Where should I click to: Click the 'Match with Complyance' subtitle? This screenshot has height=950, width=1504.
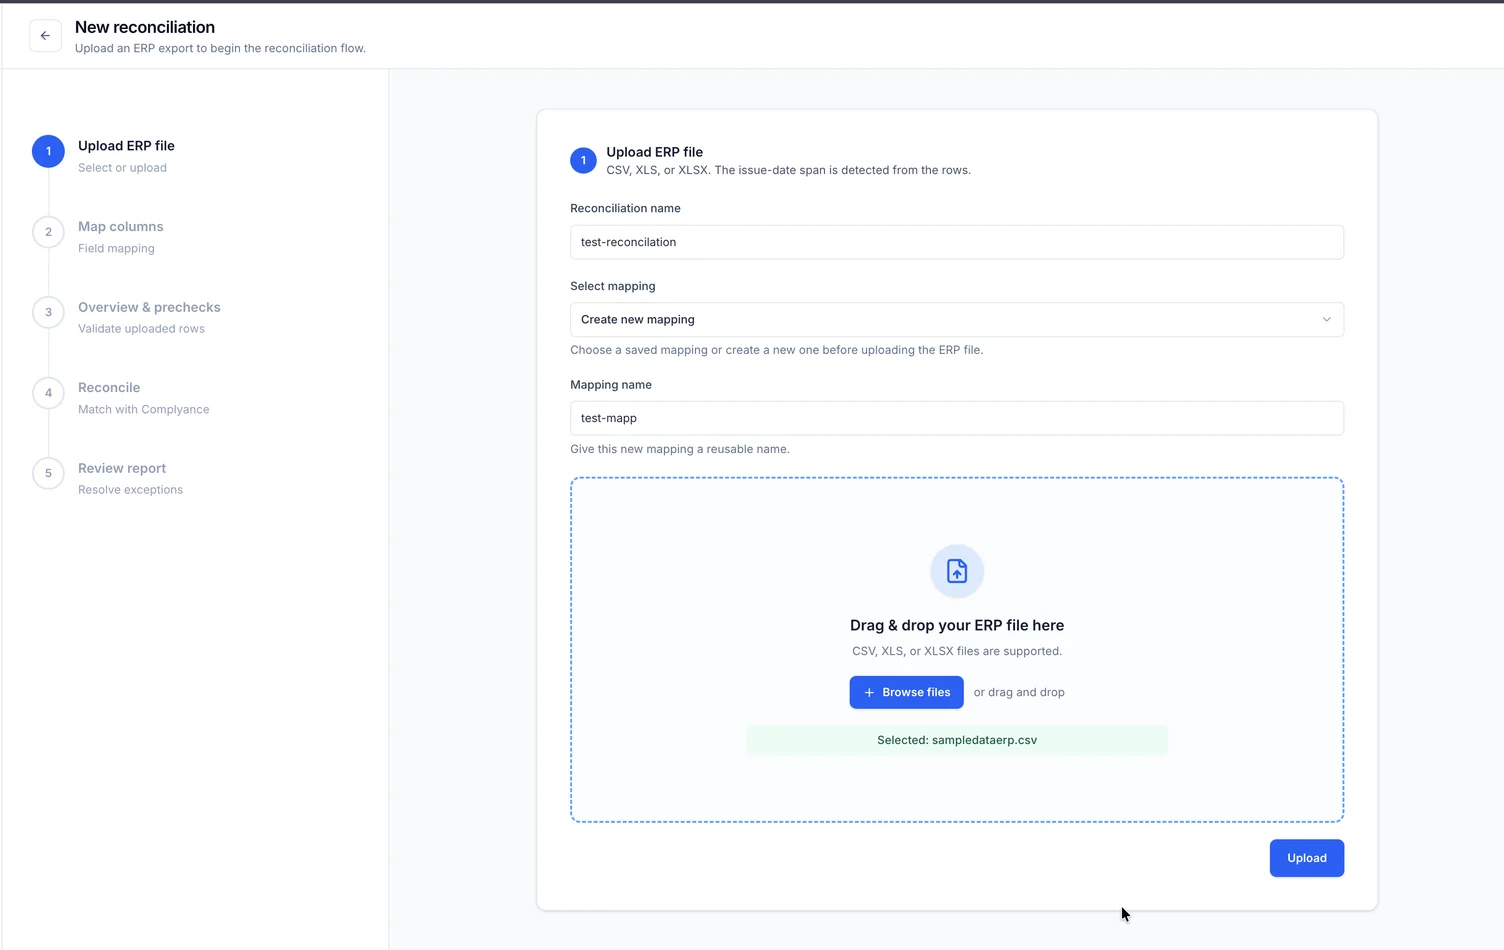pyautogui.click(x=144, y=409)
